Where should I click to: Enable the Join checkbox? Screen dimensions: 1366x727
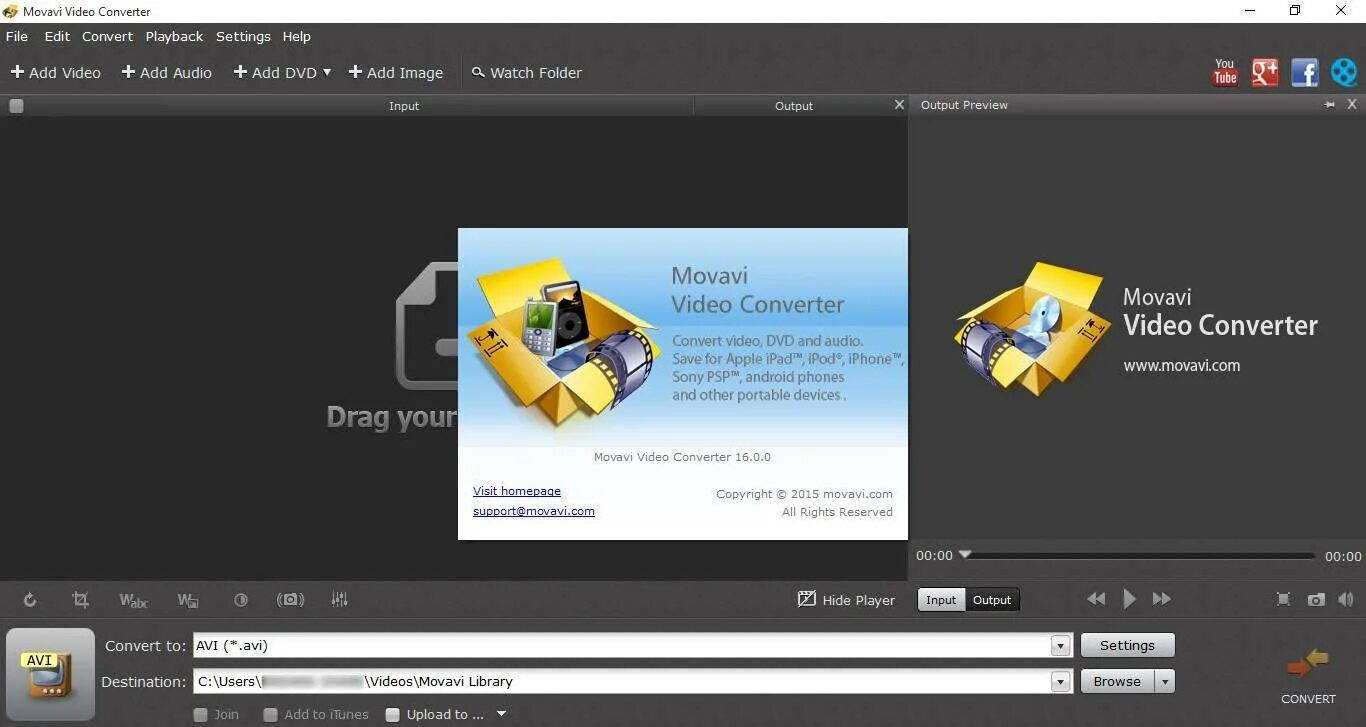200,715
